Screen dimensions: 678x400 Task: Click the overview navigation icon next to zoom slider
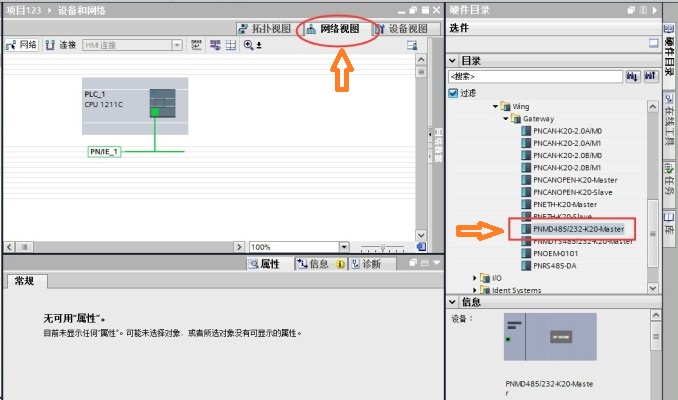point(421,247)
